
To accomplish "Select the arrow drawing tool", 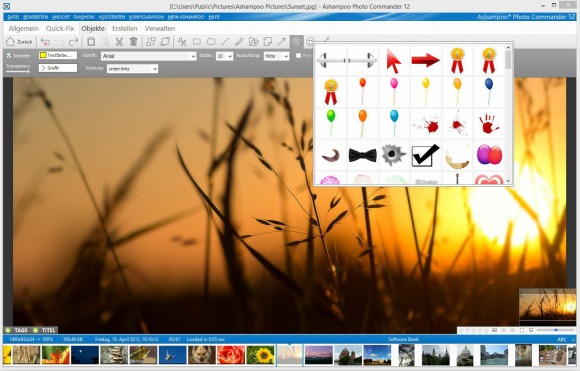I will coord(282,42).
